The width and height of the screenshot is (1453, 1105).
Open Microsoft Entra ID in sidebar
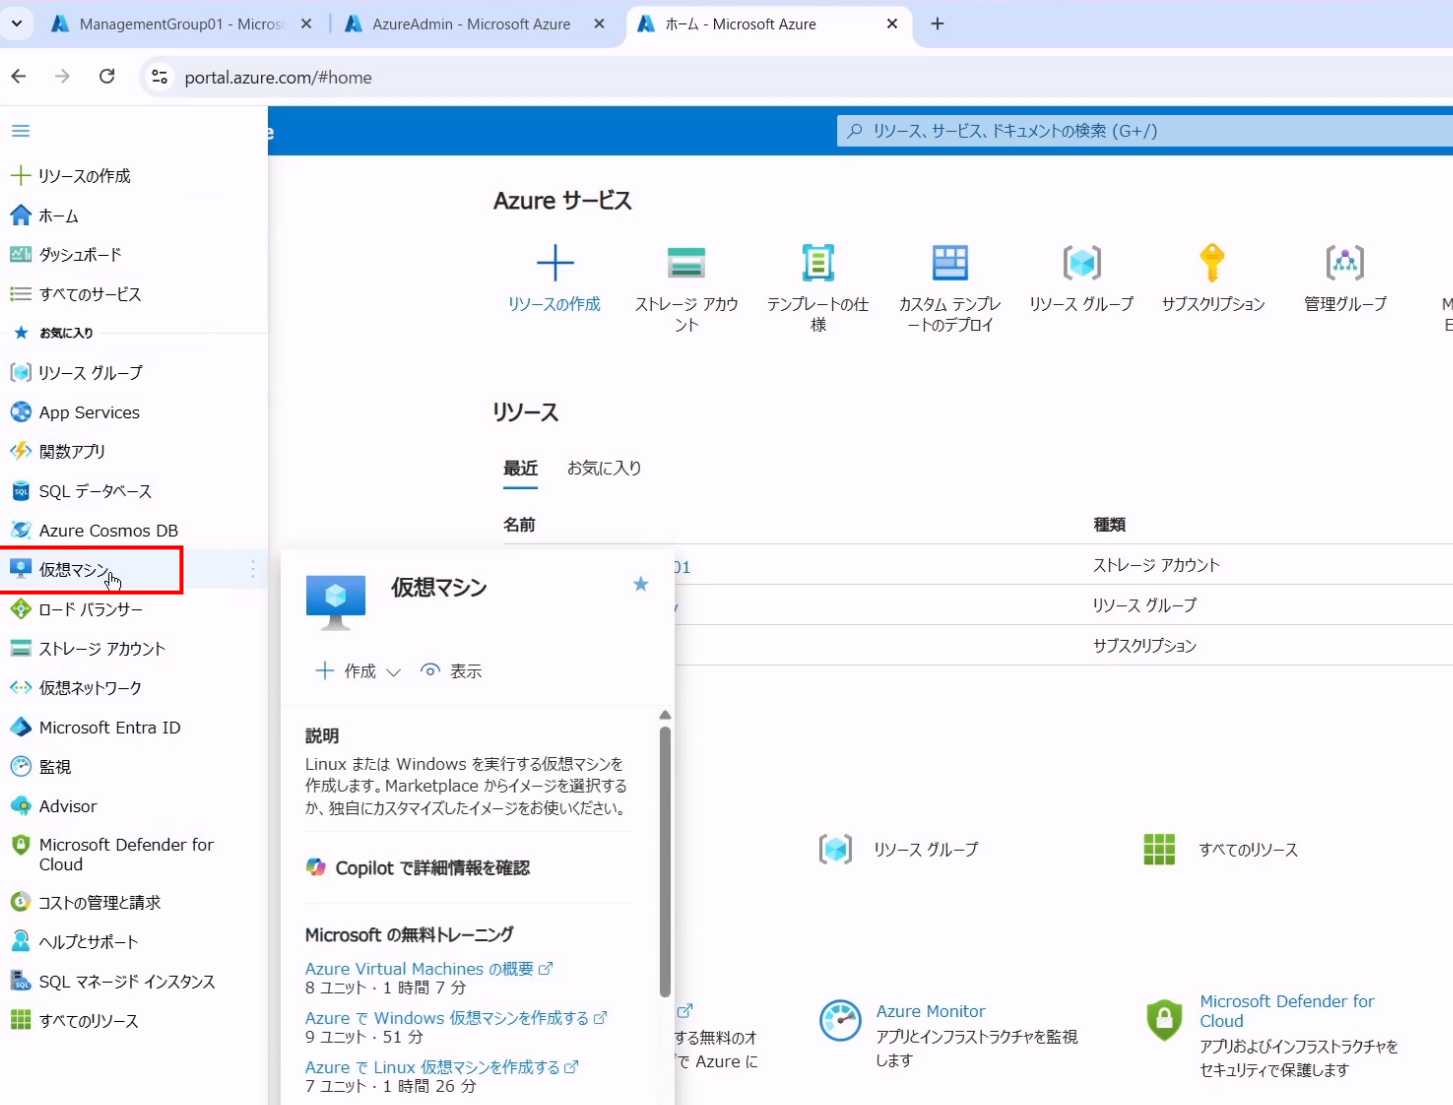pos(109,727)
